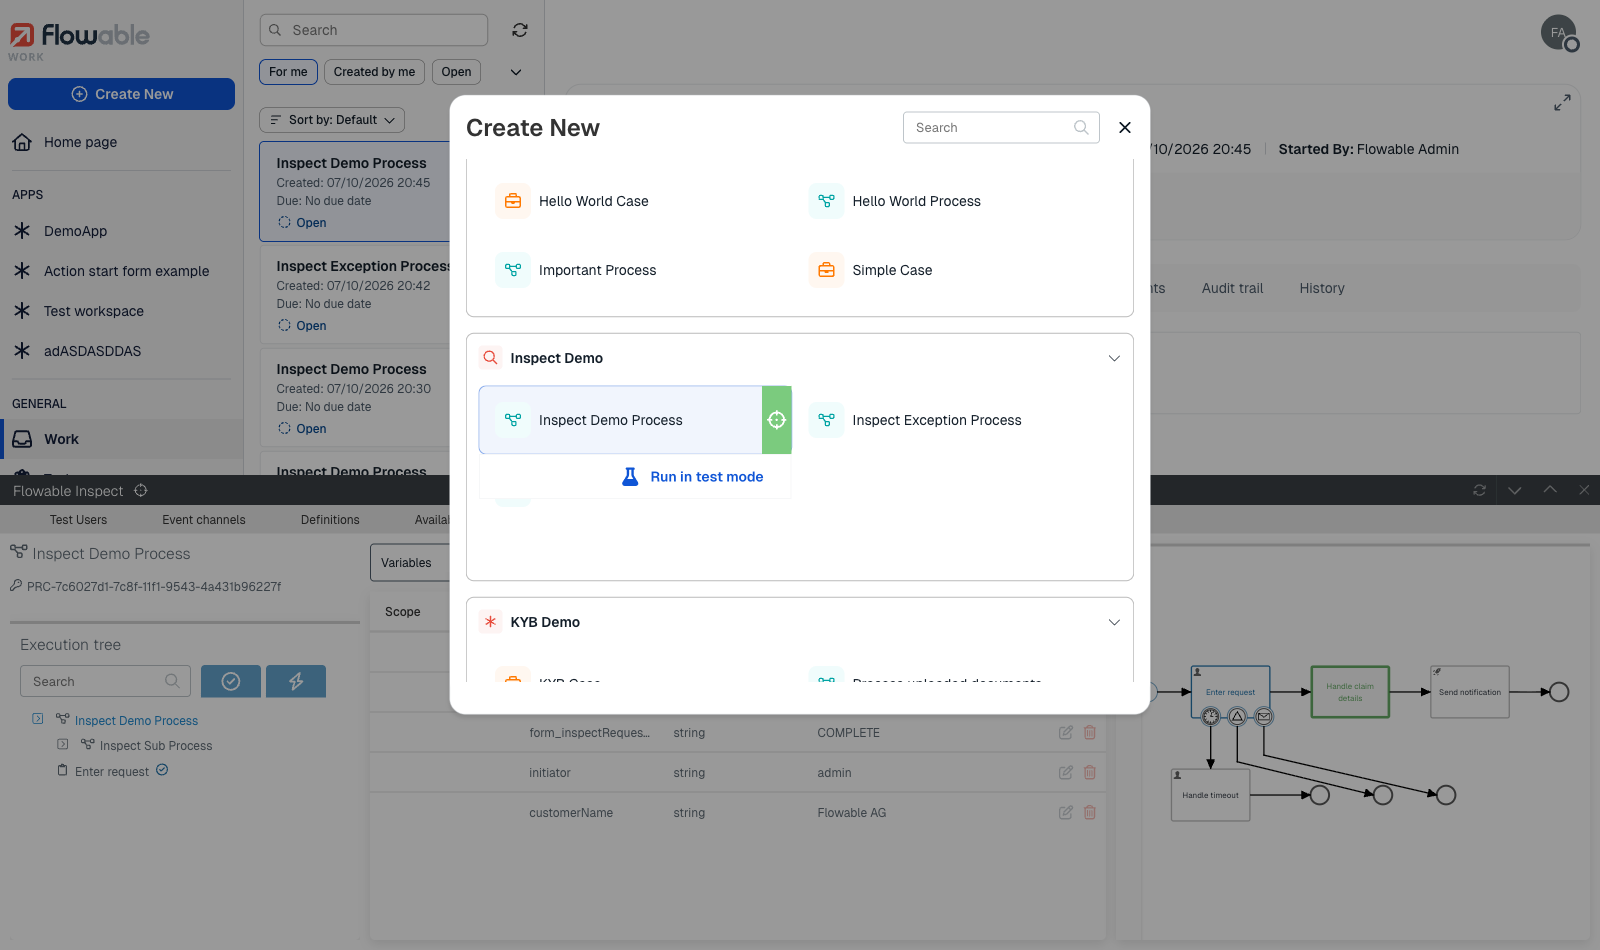Click the Inspect Demo magnifier app icon
Screen dimensions: 1600x950
pyautogui.click(x=490, y=357)
